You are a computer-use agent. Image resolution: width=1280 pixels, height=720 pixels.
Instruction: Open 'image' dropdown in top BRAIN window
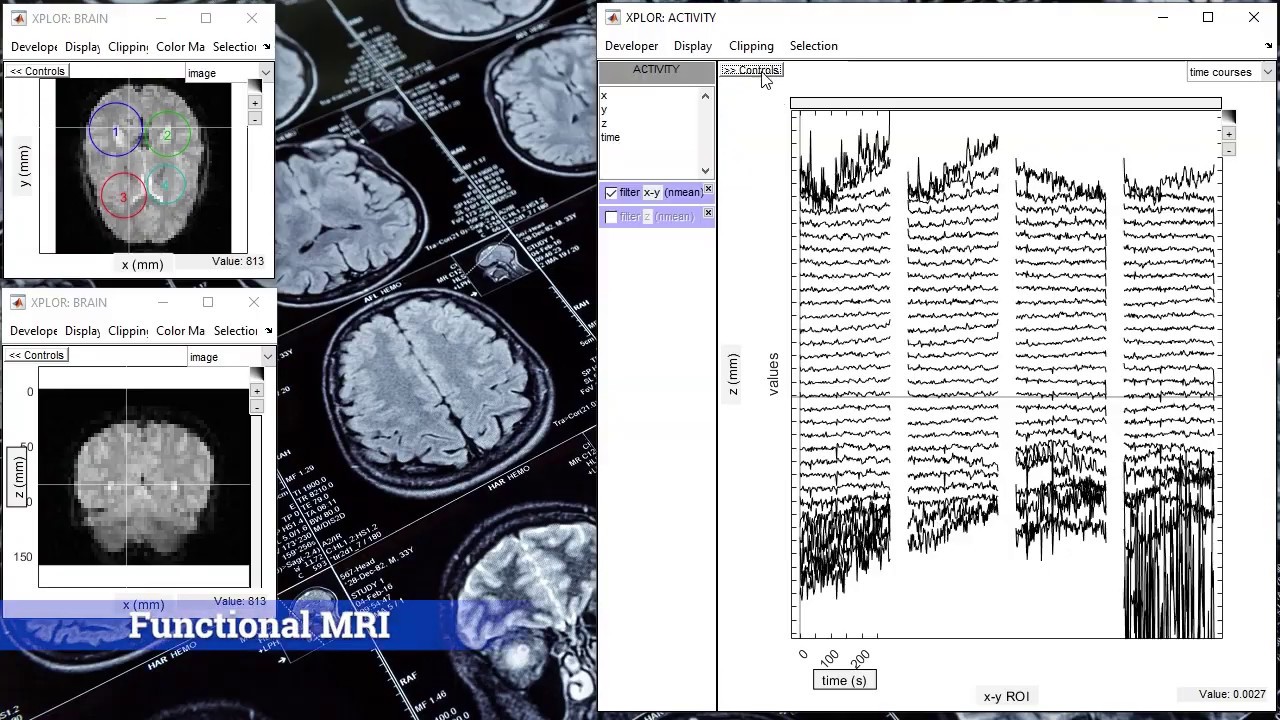(229, 73)
